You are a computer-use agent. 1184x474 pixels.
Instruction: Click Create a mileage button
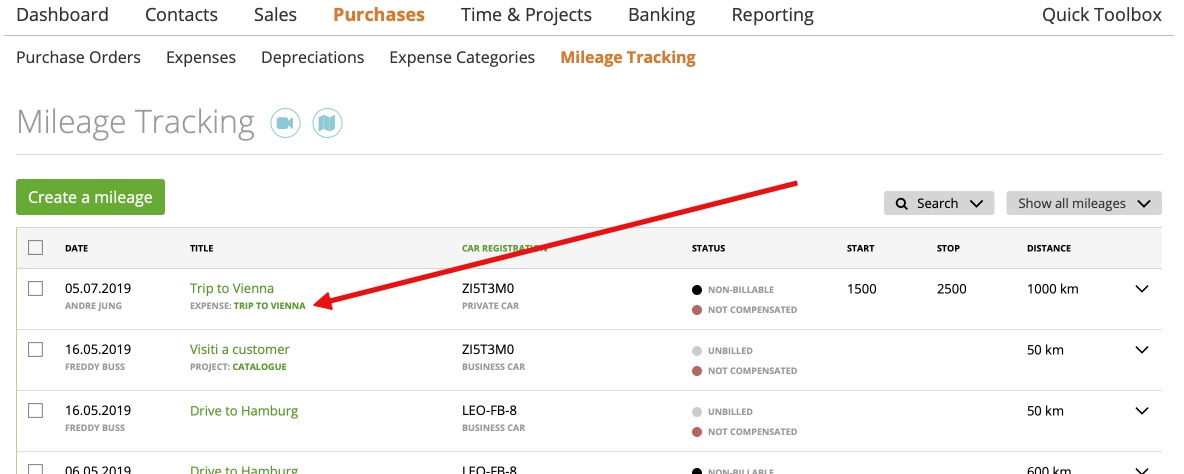(x=91, y=197)
